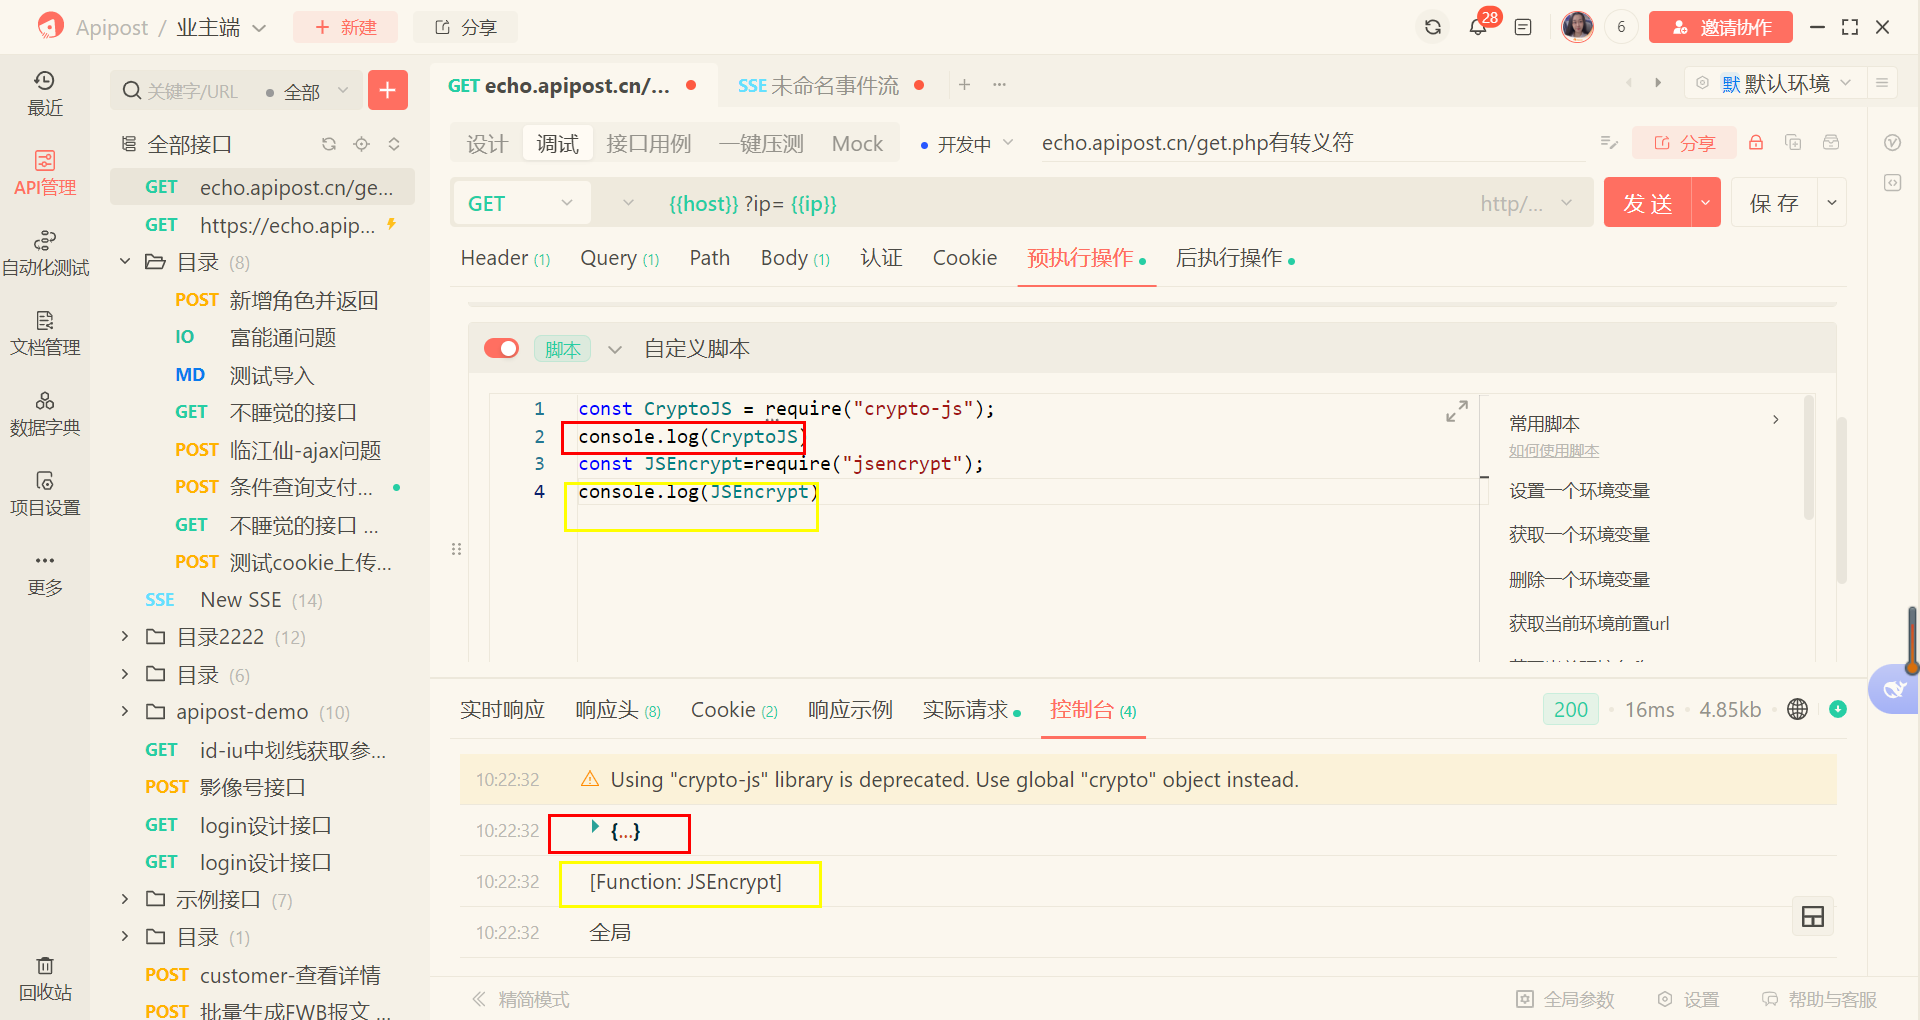Click the lock icon beside 分享
Screen dimensions: 1920x1020
click(1756, 143)
